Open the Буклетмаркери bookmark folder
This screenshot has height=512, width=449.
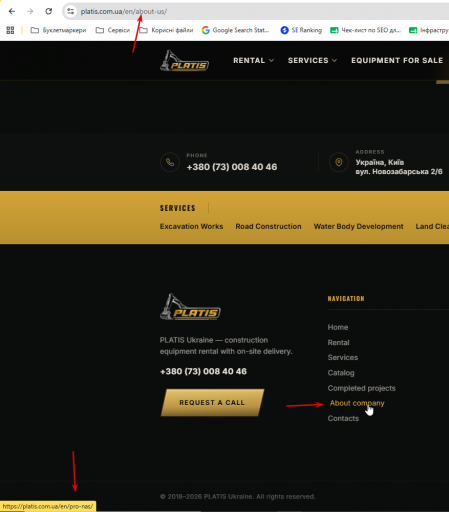(x=58, y=30)
